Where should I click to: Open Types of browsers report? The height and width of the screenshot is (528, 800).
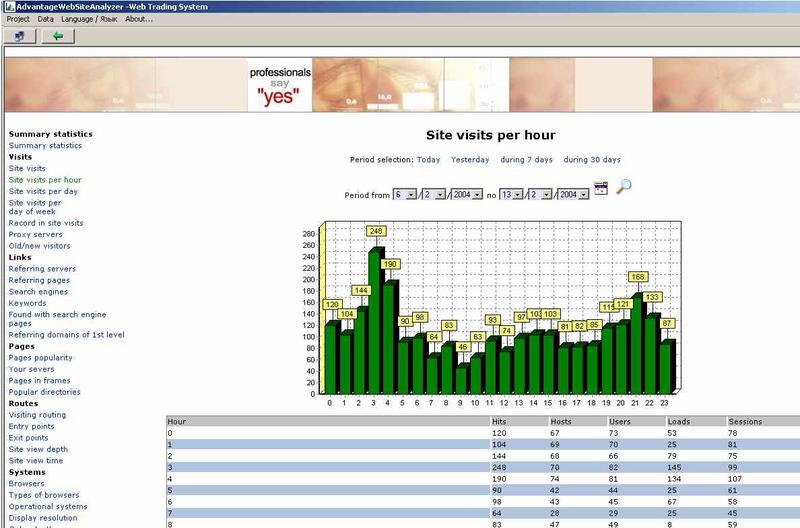click(x=44, y=495)
